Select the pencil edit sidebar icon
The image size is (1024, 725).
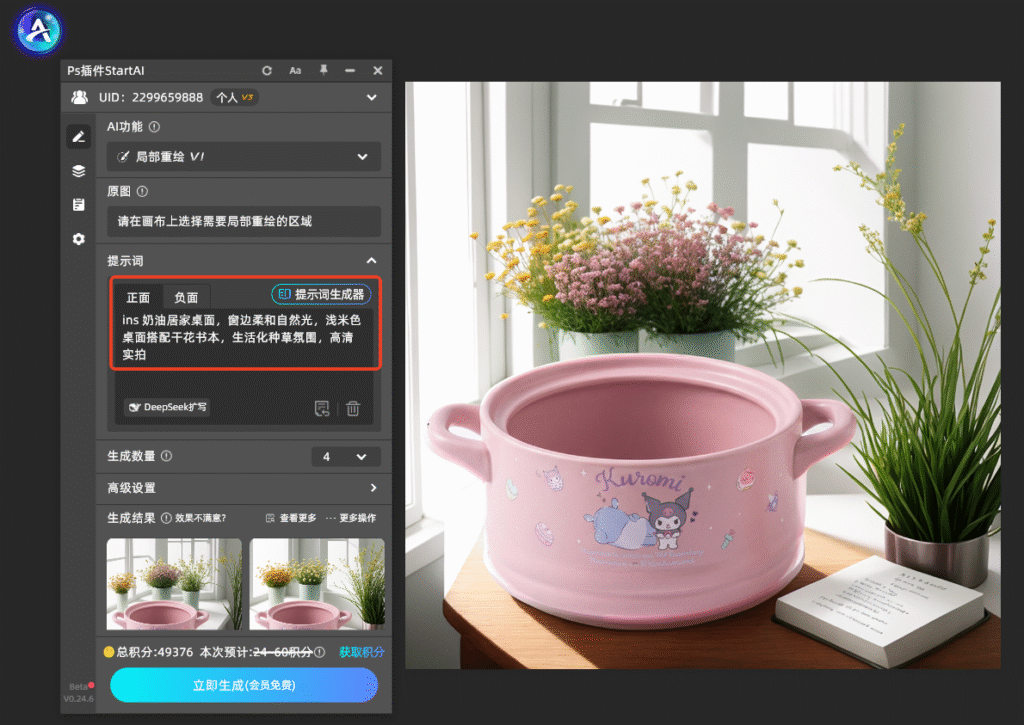78,137
